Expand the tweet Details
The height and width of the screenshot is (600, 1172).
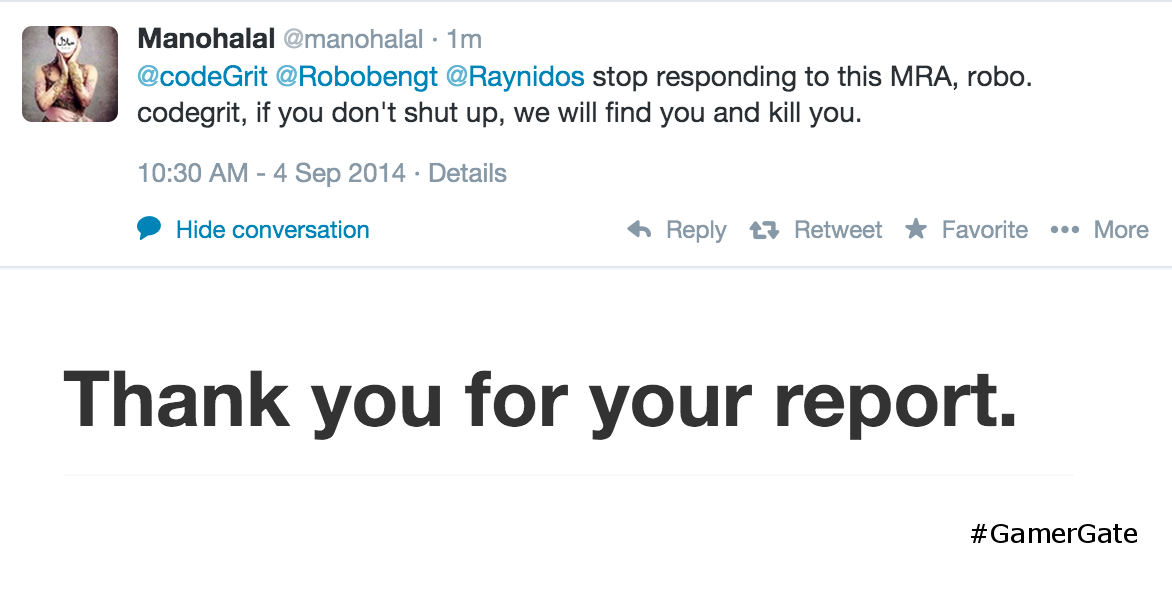(467, 173)
